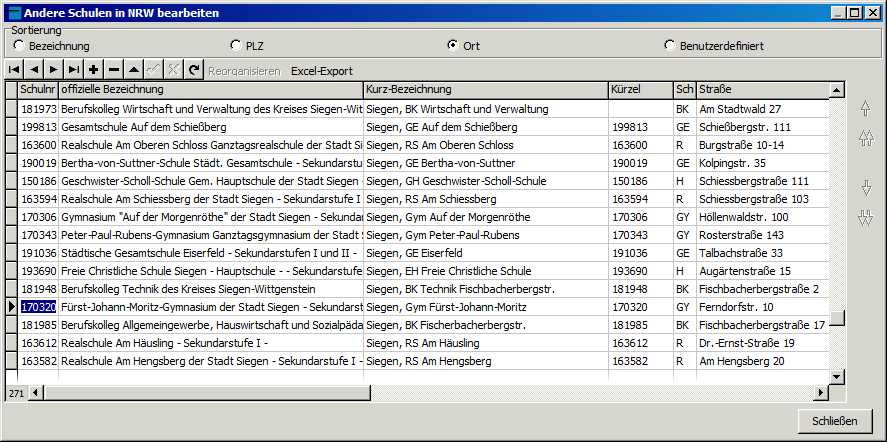
Task: Jump to the last record
Action: point(74,71)
